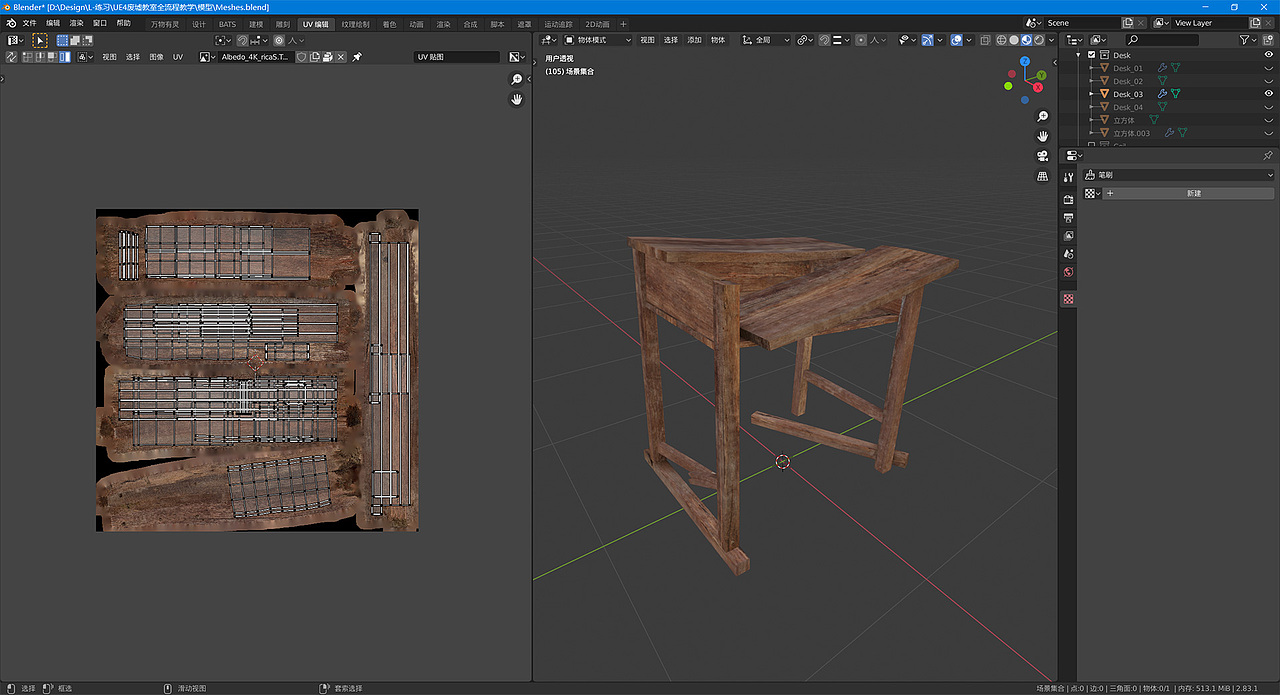Toggle visibility of the Desk collection
The width and height of the screenshot is (1280, 695).
point(1268,55)
